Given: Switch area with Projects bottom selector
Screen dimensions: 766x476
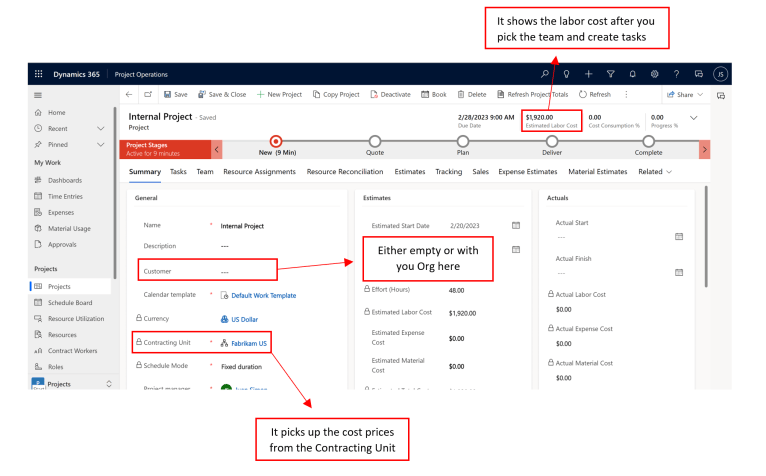Looking at the screenshot, I should tap(72, 384).
